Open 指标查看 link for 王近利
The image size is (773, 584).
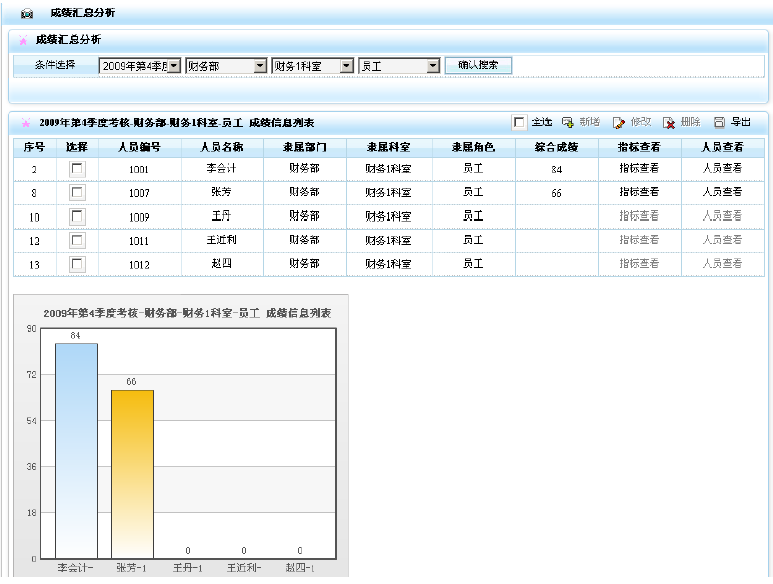[639, 240]
